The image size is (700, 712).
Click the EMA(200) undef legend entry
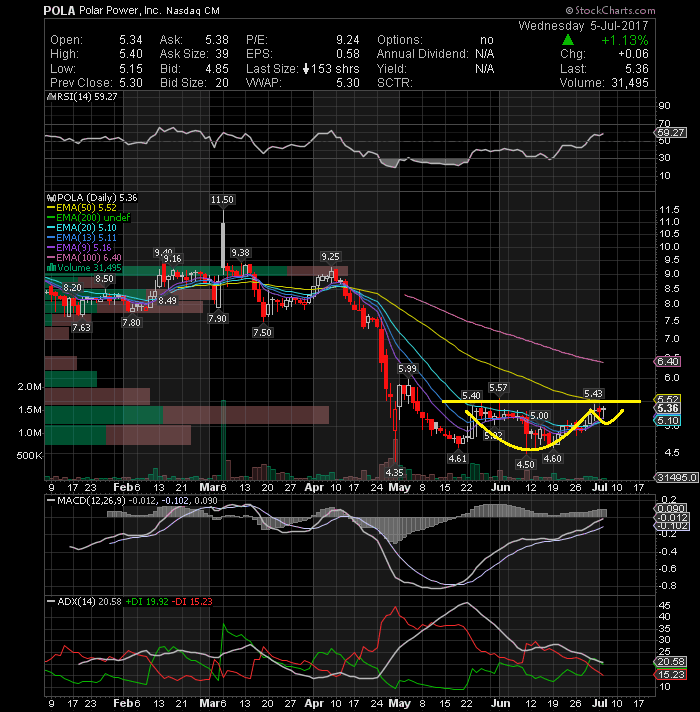(x=89, y=218)
